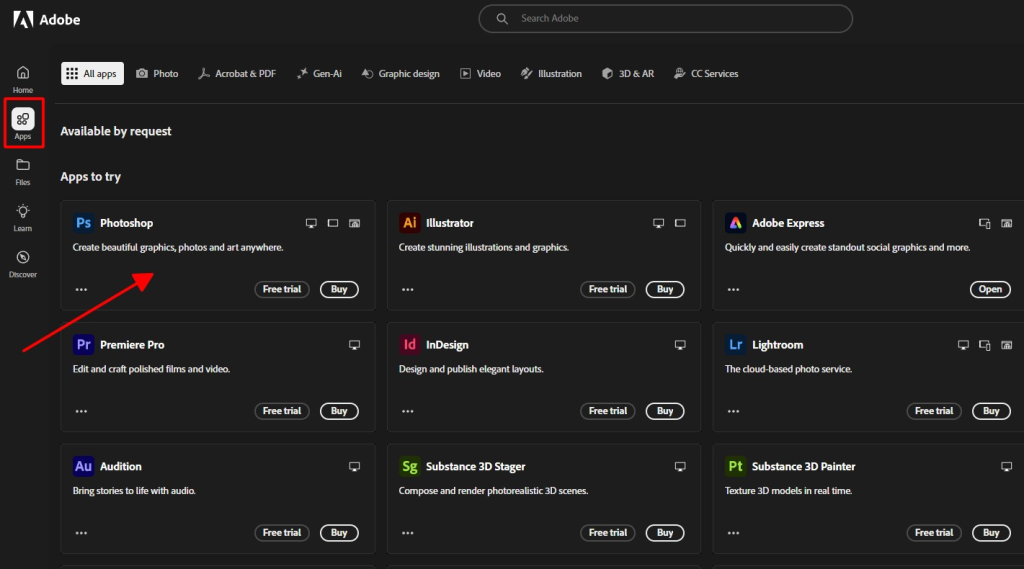Open the more options menu for Lightroom
This screenshot has height=569, width=1024.
(x=733, y=411)
